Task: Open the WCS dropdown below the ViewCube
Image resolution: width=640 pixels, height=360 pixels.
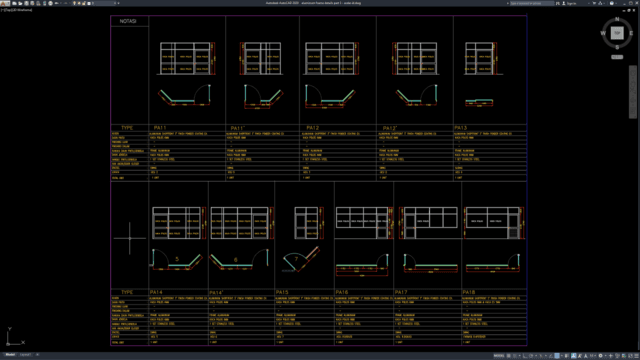Action: click(x=617, y=57)
